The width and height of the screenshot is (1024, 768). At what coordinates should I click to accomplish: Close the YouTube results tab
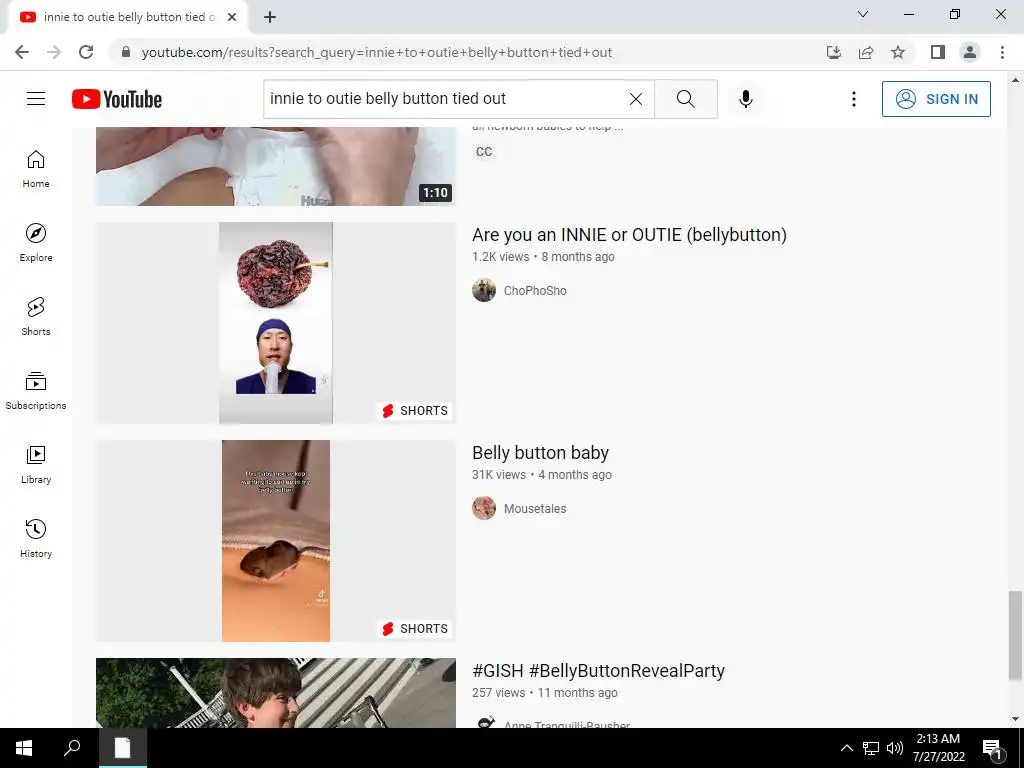232,17
